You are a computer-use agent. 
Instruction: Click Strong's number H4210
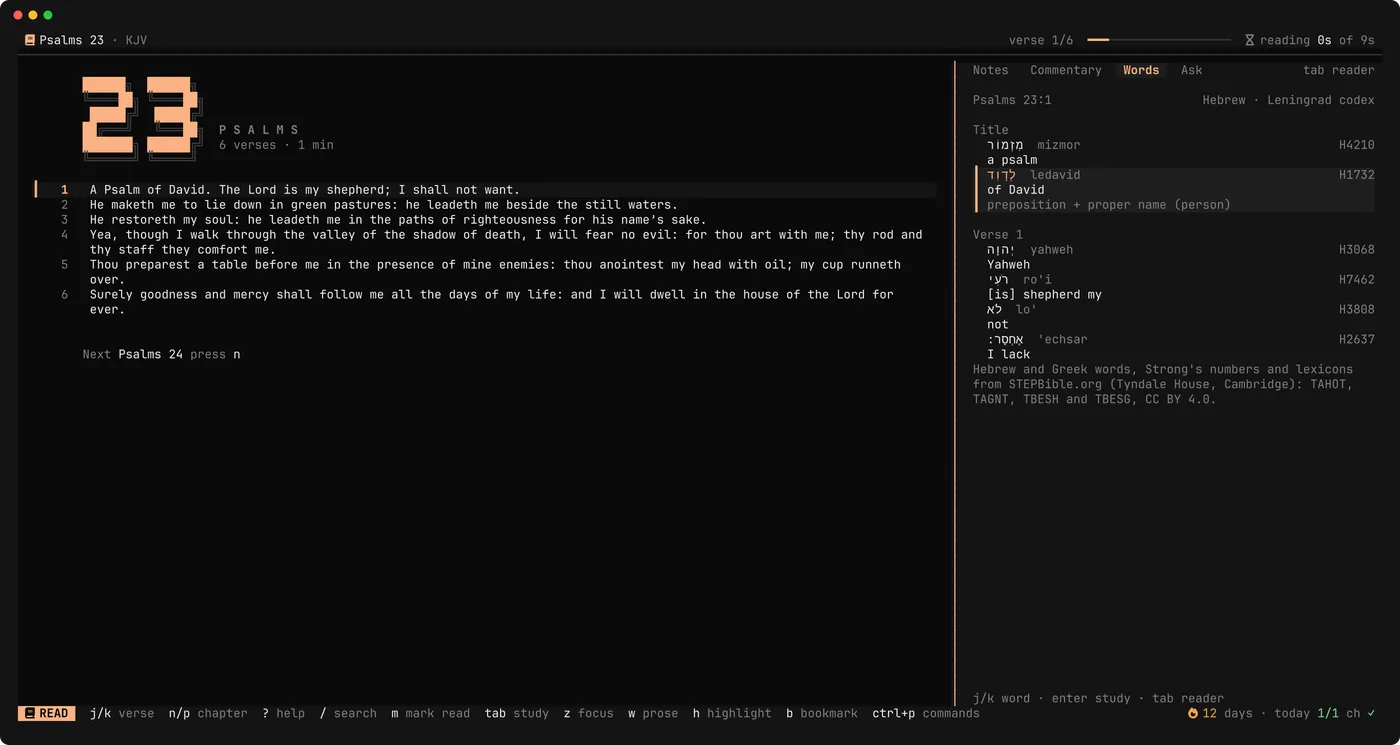point(1357,145)
